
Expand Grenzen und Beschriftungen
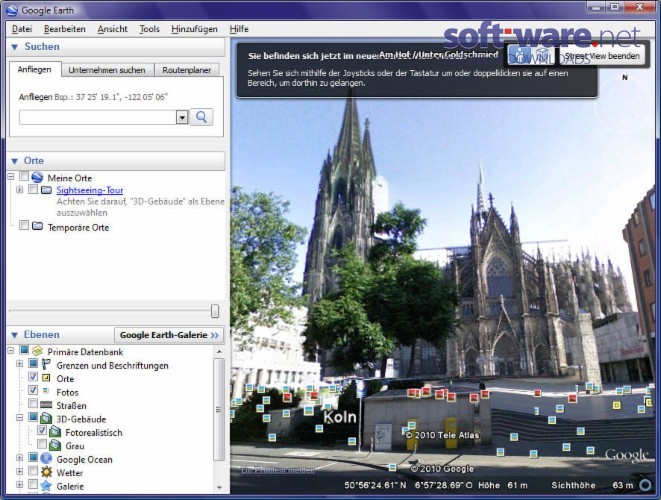click(19, 363)
